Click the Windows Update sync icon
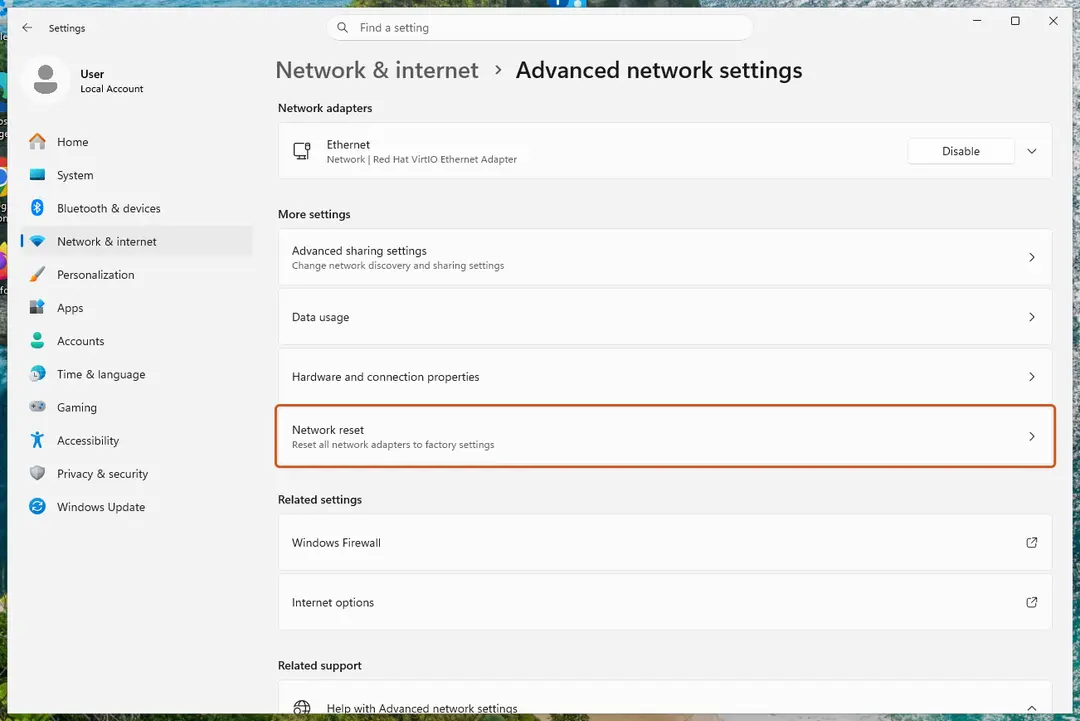Screen dimensions: 1080x721 [37, 506]
